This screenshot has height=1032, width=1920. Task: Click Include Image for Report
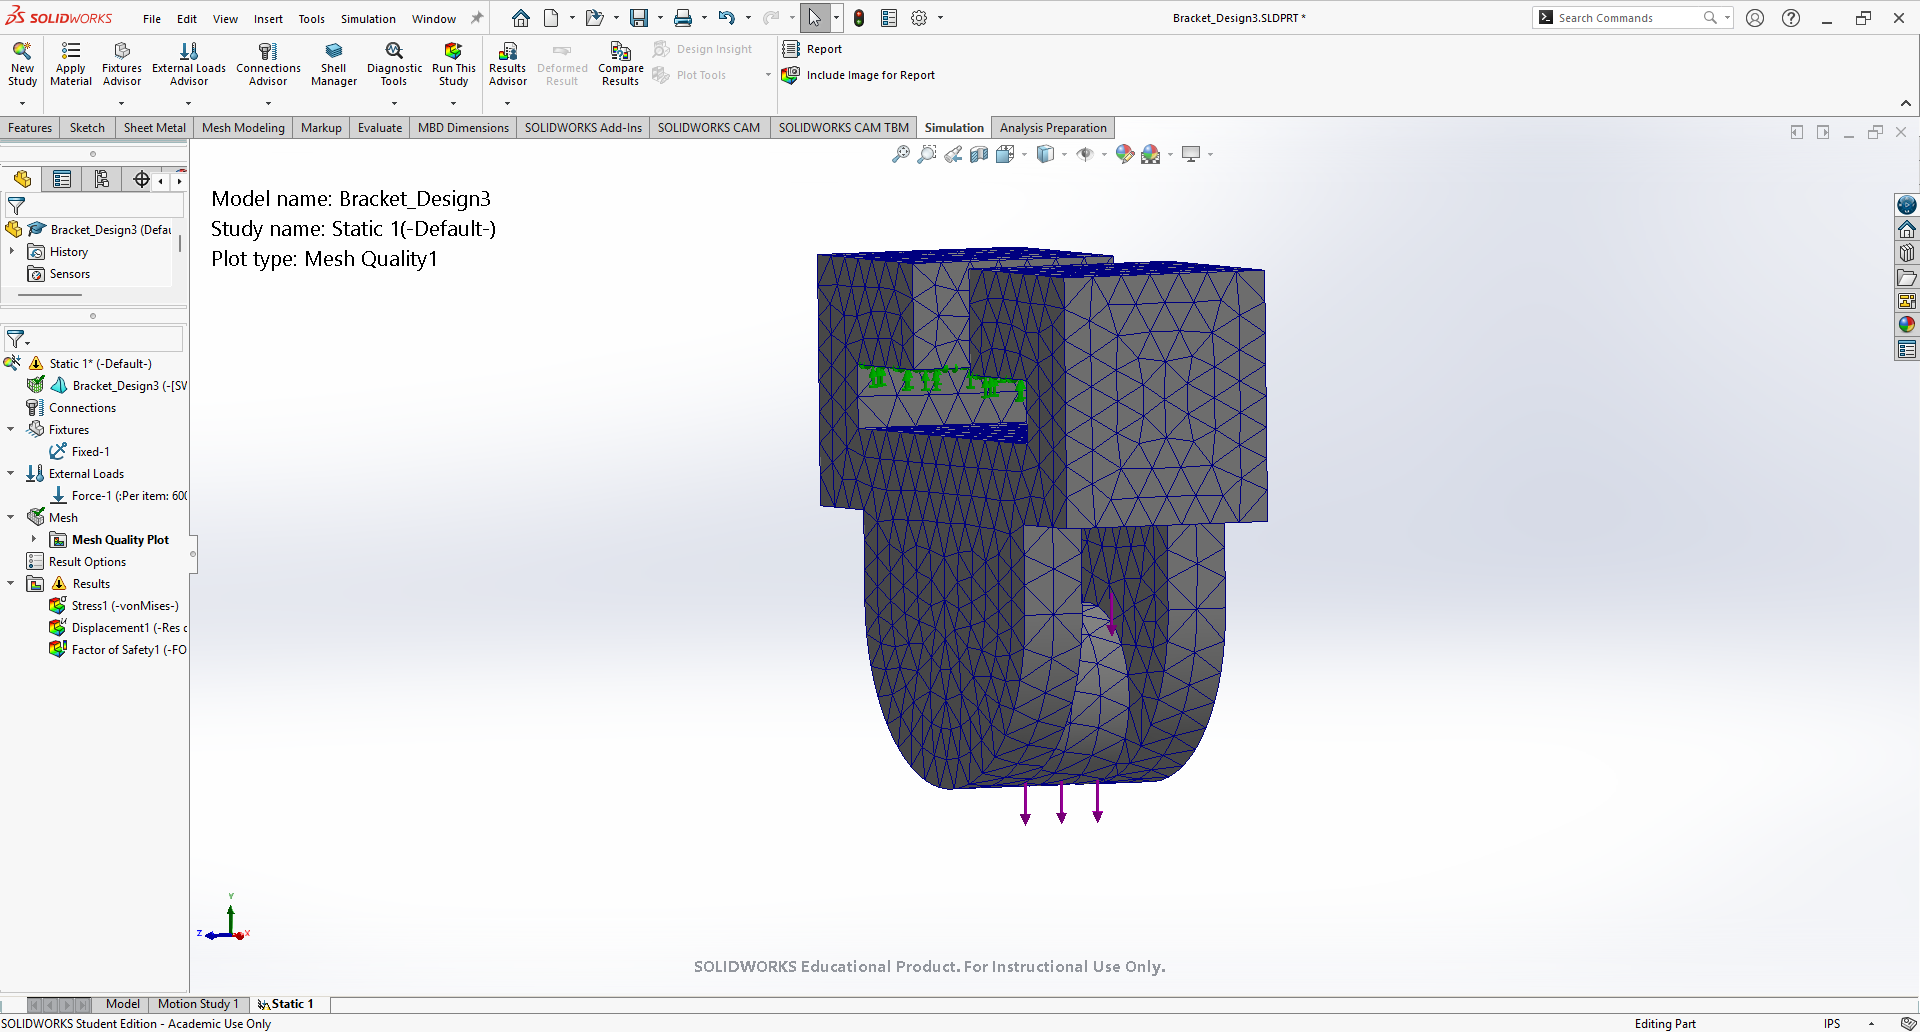pyautogui.click(x=858, y=75)
